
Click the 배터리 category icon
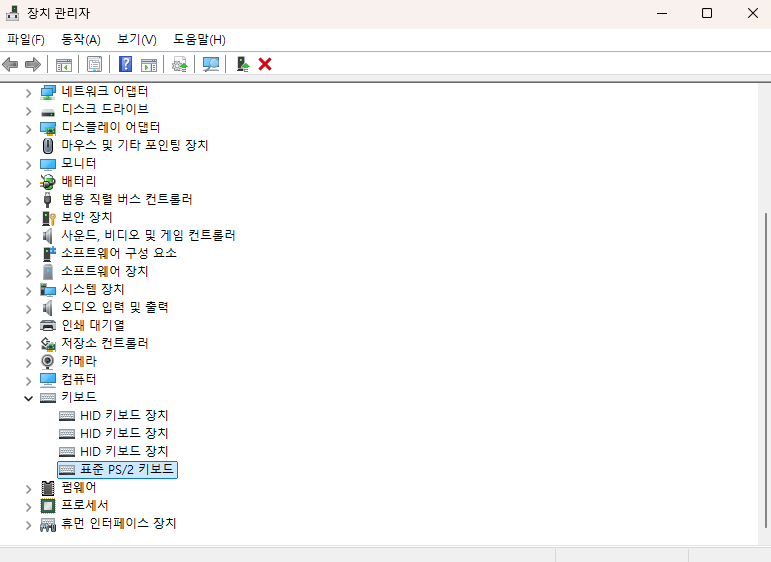48,182
